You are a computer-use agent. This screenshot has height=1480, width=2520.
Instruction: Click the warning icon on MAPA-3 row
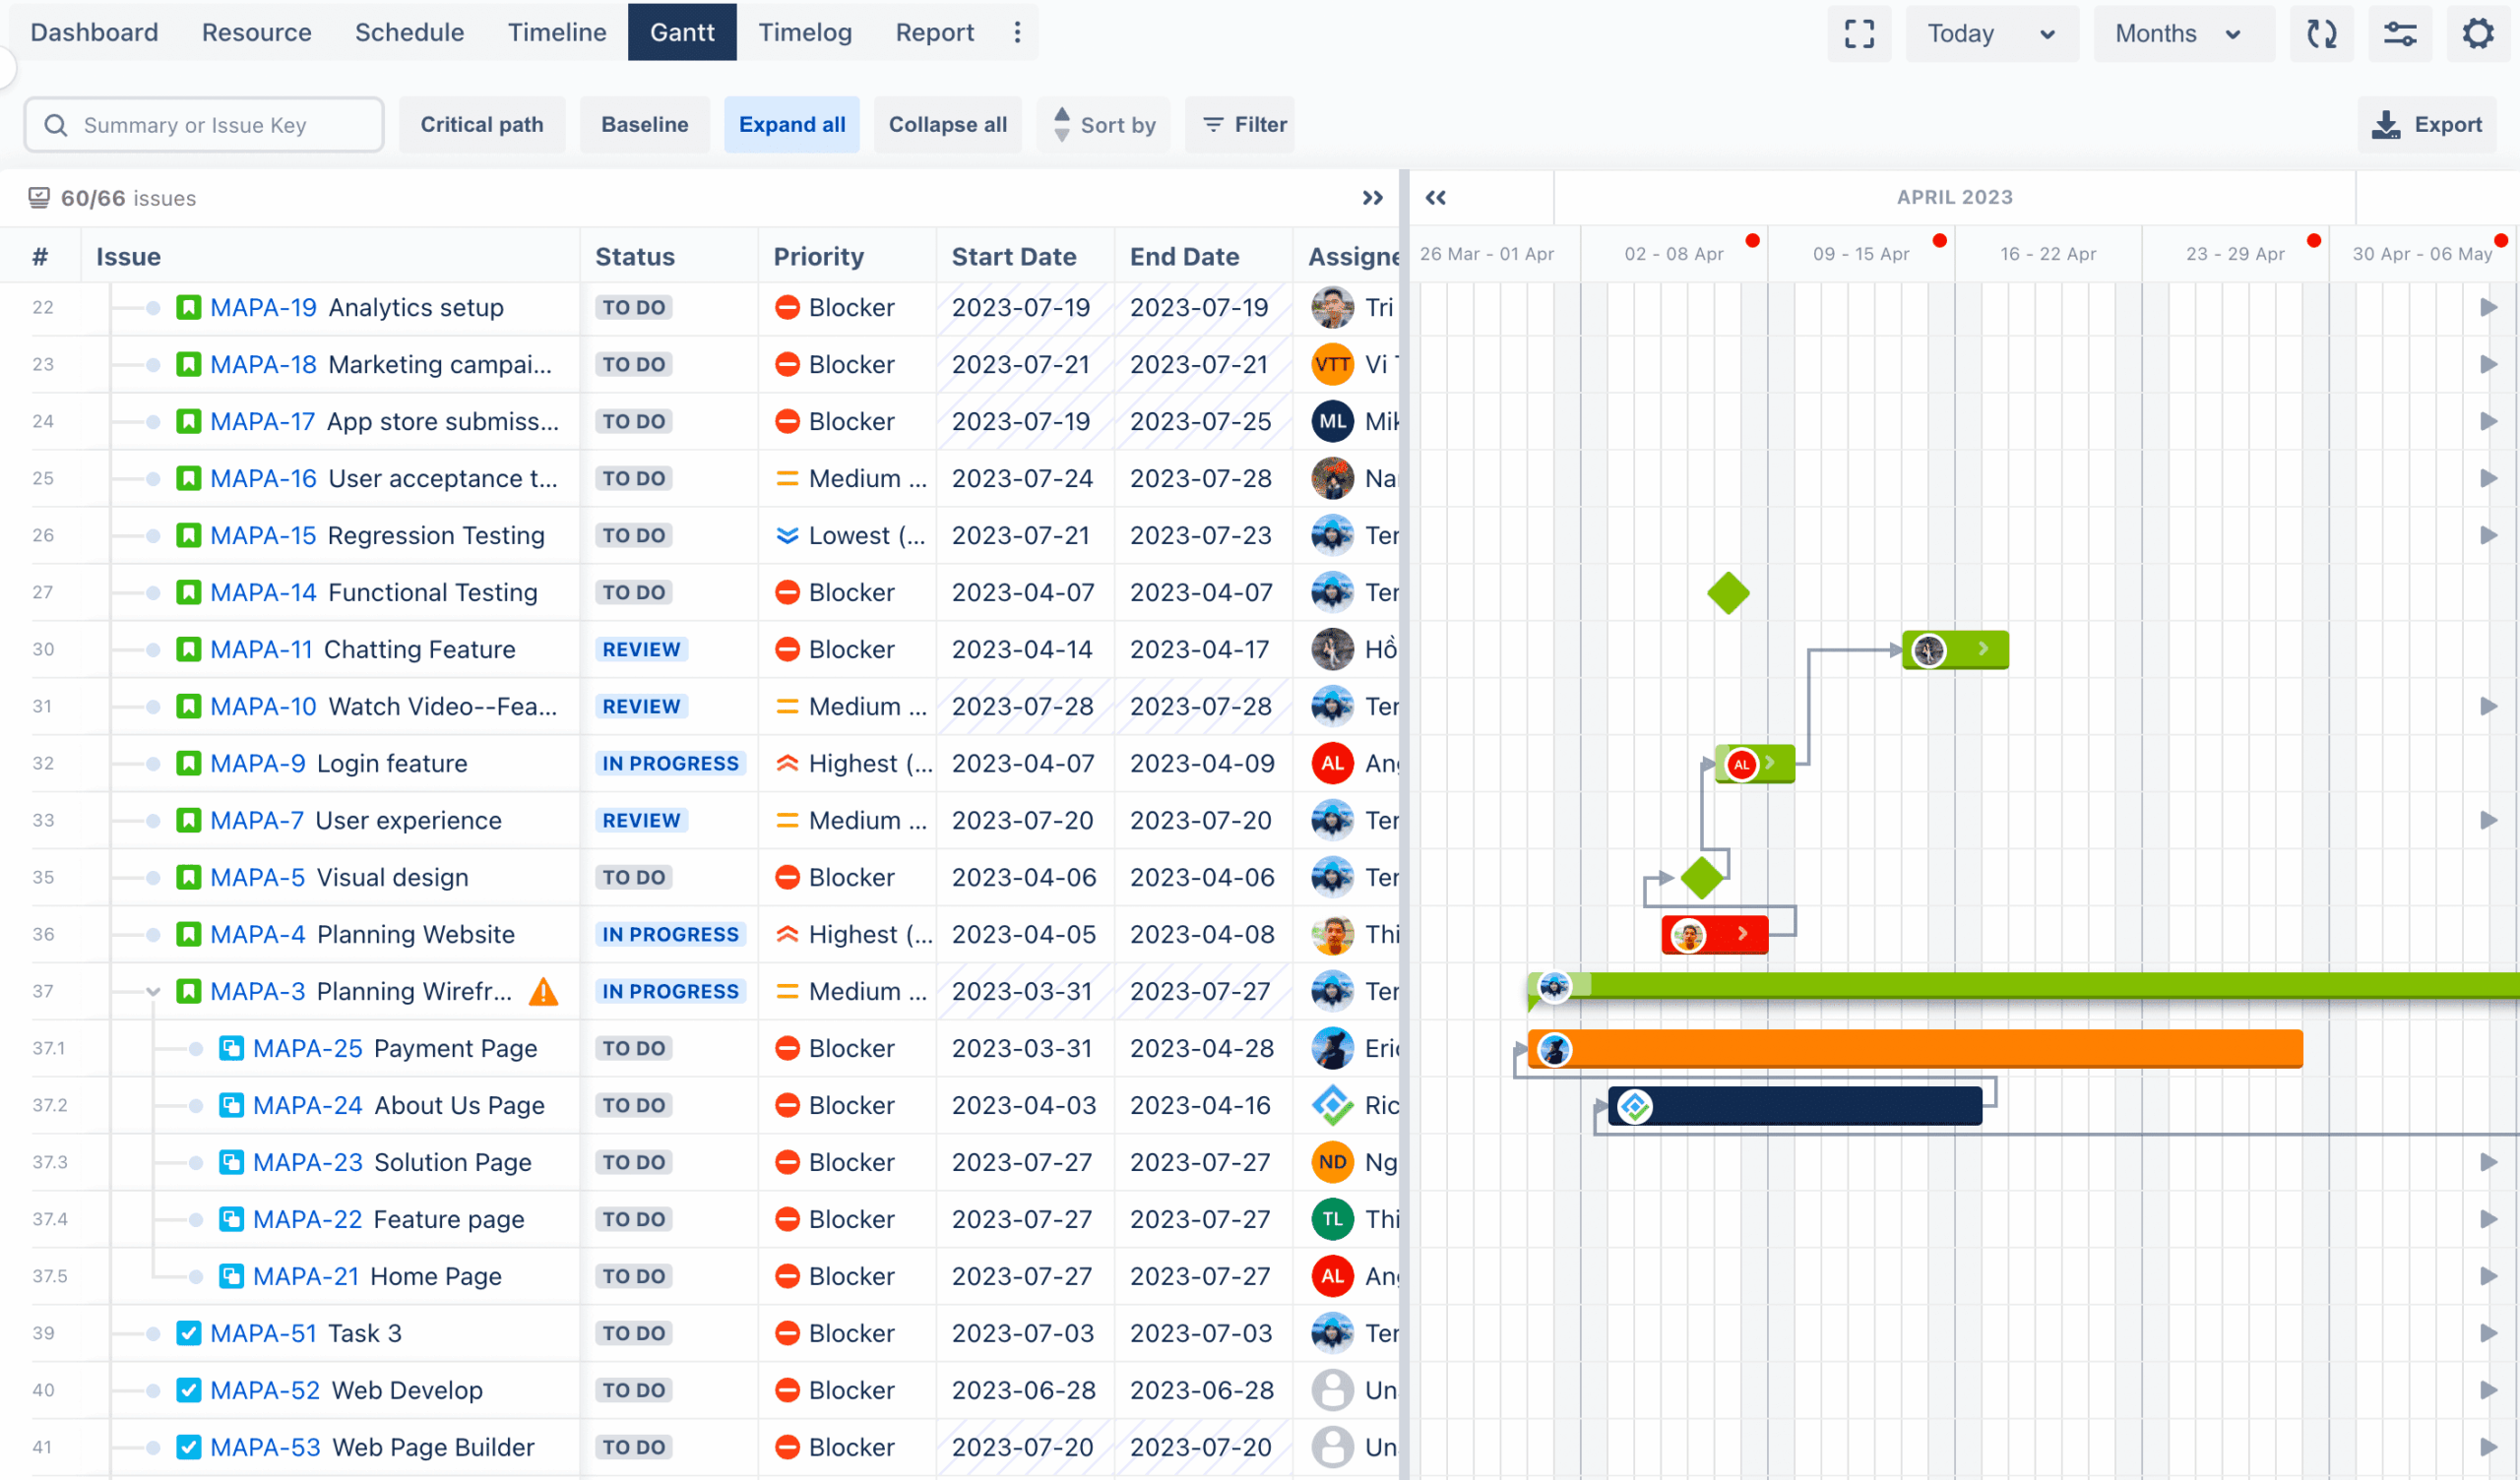543,991
